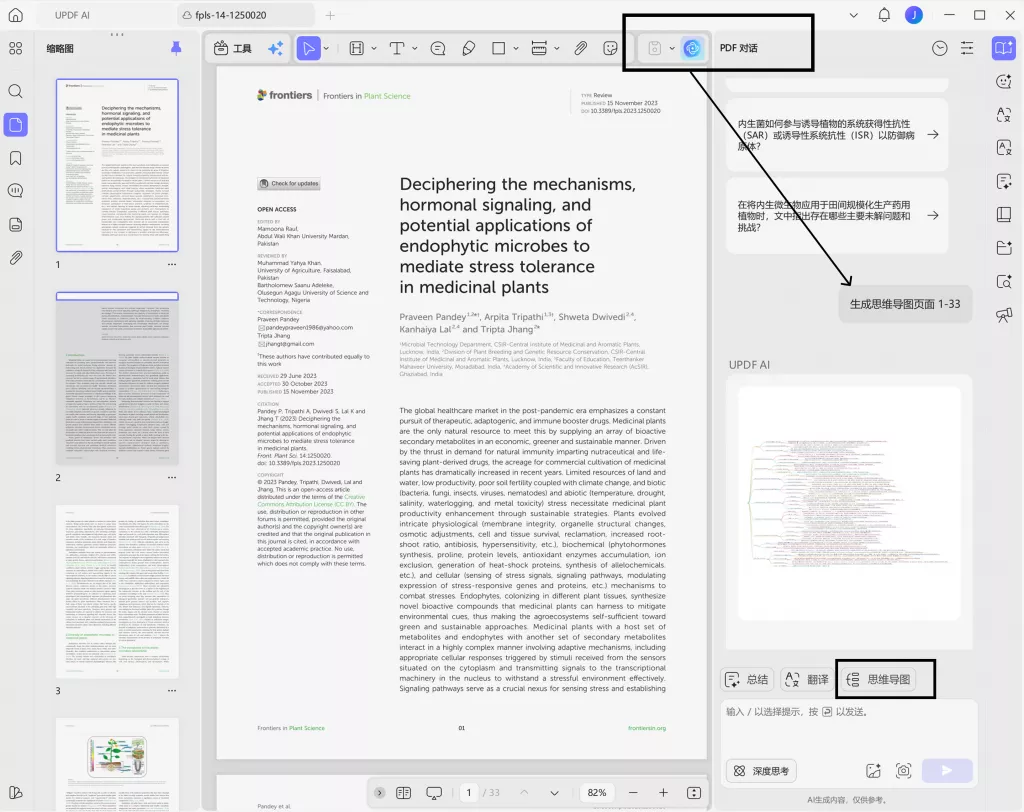Screen dimensions: 1024x812
Task: Expand the save options dropdown
Action: (x=671, y=48)
